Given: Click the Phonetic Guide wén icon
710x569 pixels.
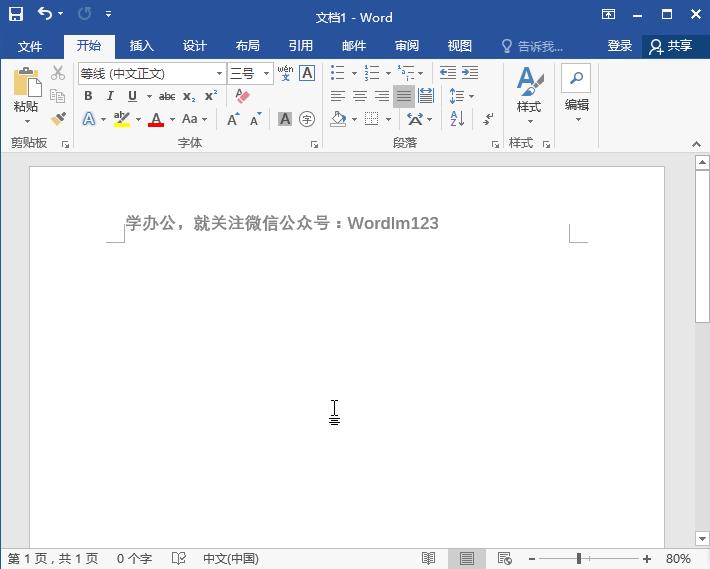Looking at the screenshot, I should pyautogui.click(x=285, y=73).
